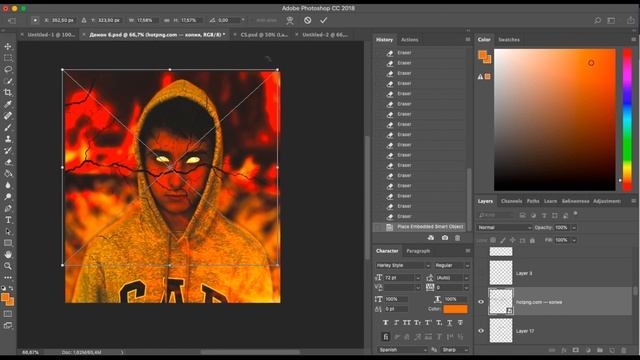Switch to warp mode icon in options bar
The width and height of the screenshot is (640, 360).
pyautogui.click(x=290, y=20)
